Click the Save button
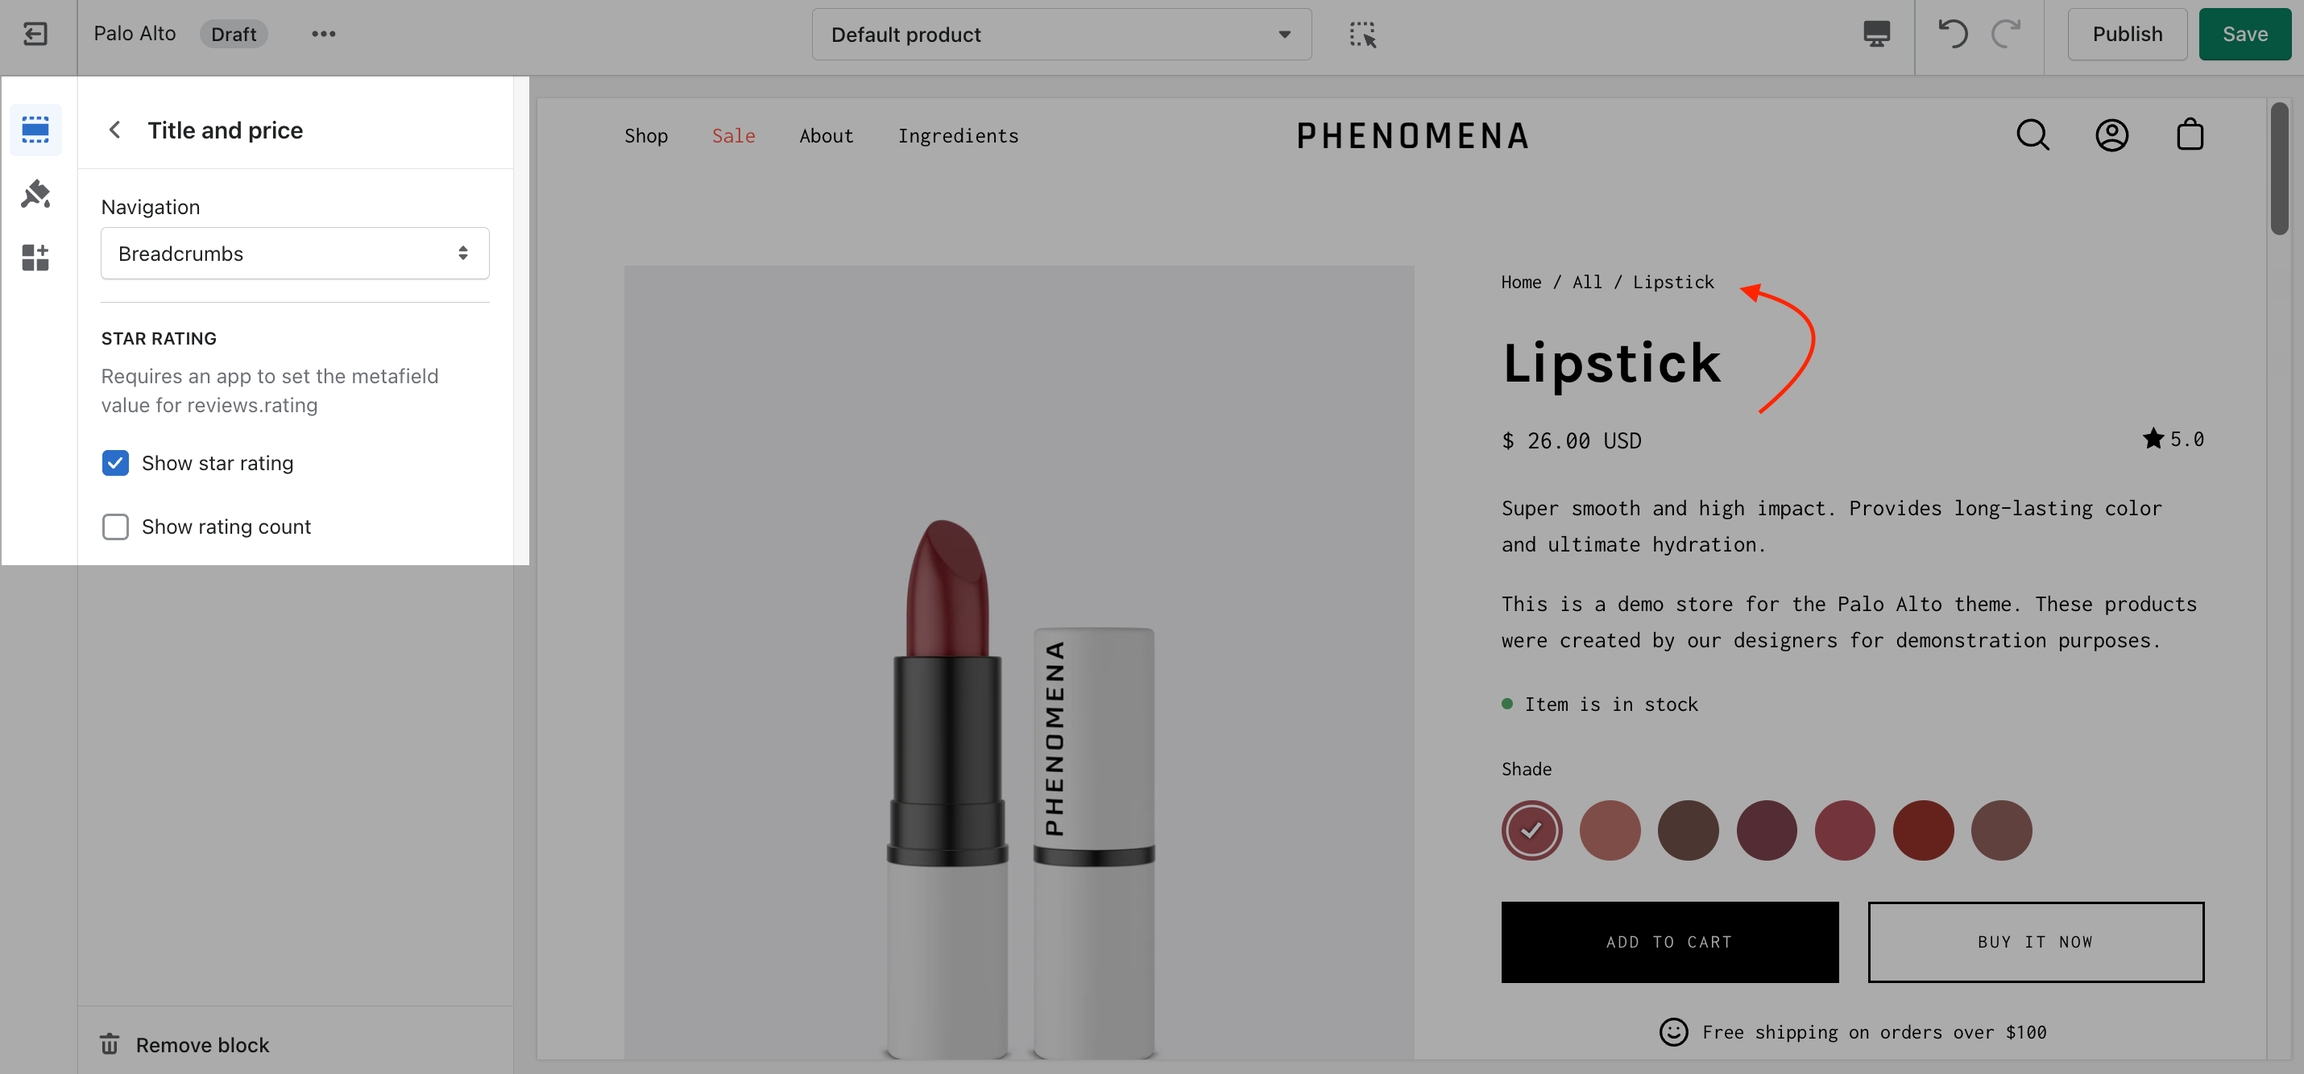Viewport: 2304px width, 1074px height. tap(2244, 34)
